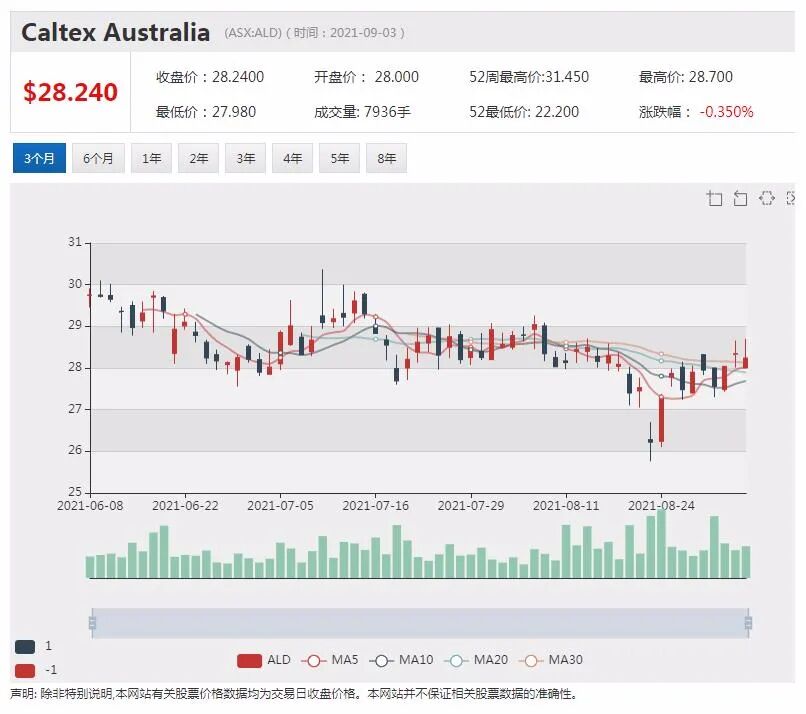Toggle the ALD candlestick series in legend
Image resolution: width=806 pixels, height=714 pixels.
pos(264,660)
